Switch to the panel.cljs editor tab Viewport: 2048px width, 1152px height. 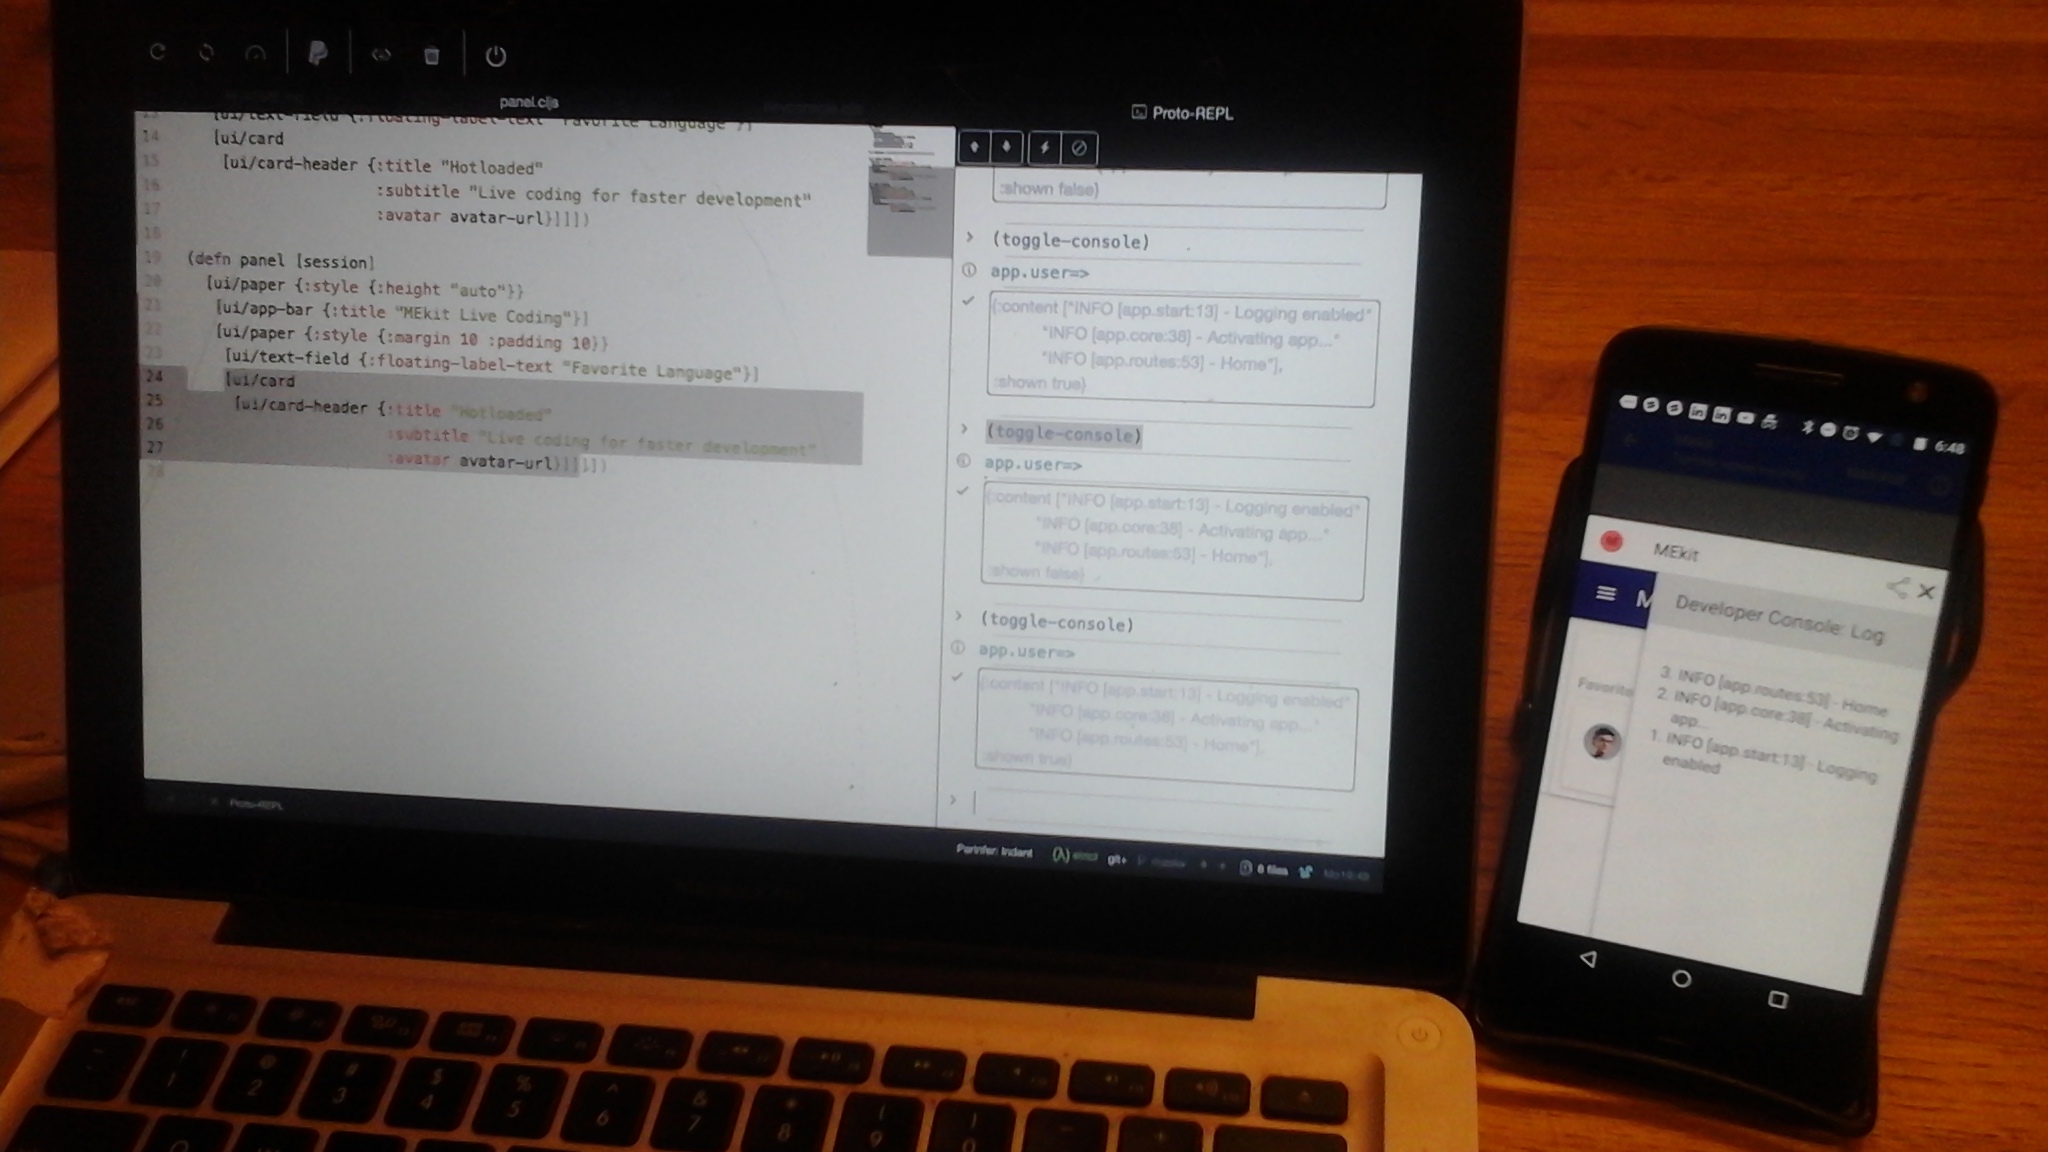tap(529, 102)
